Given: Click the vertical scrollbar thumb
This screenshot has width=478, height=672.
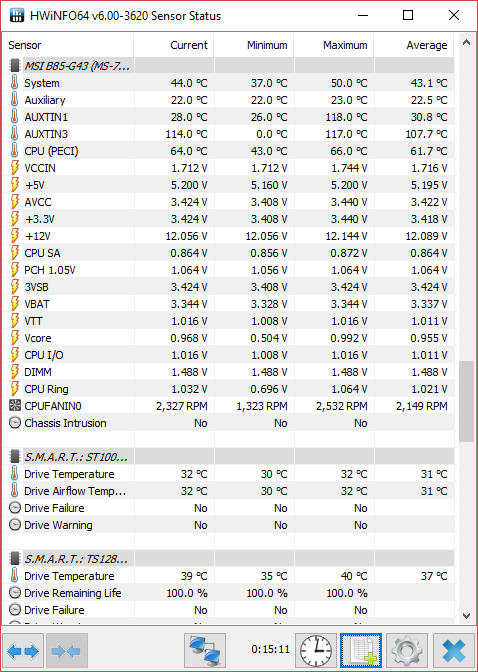Looking at the screenshot, I should [466, 401].
